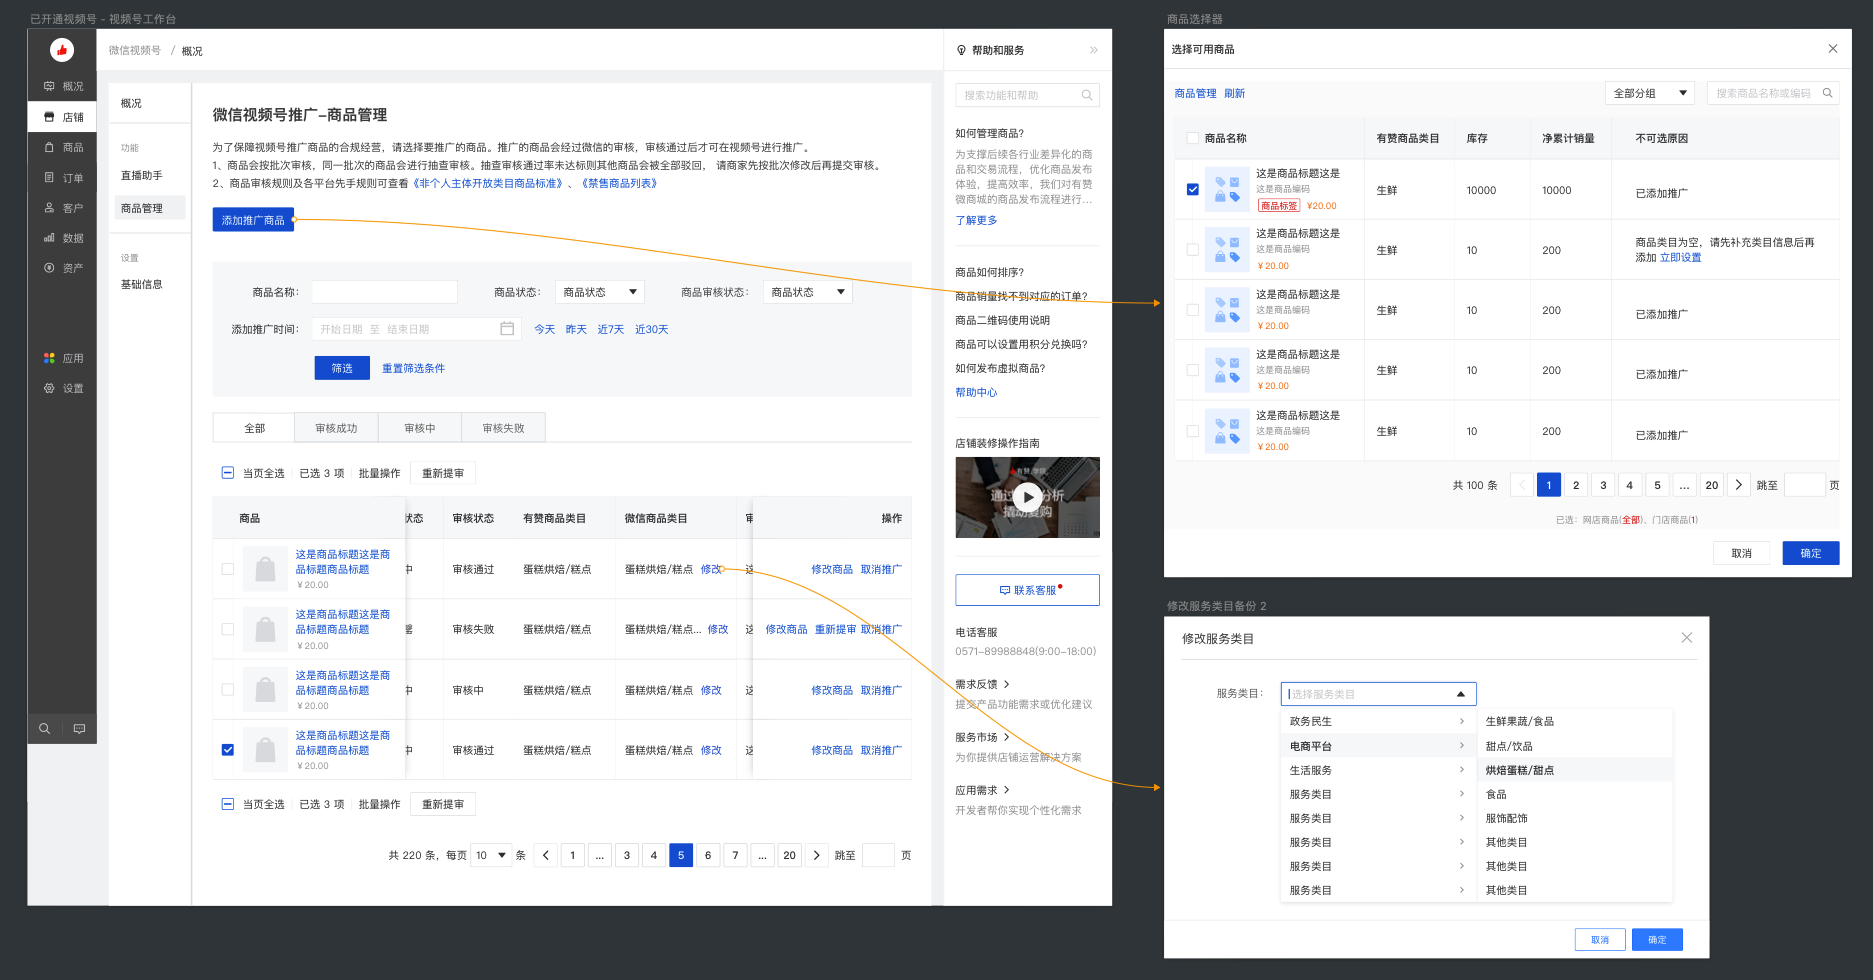Viewport: 1873px width, 980px height.
Task: Open 订单 orders in the sidebar
Action: point(63,178)
